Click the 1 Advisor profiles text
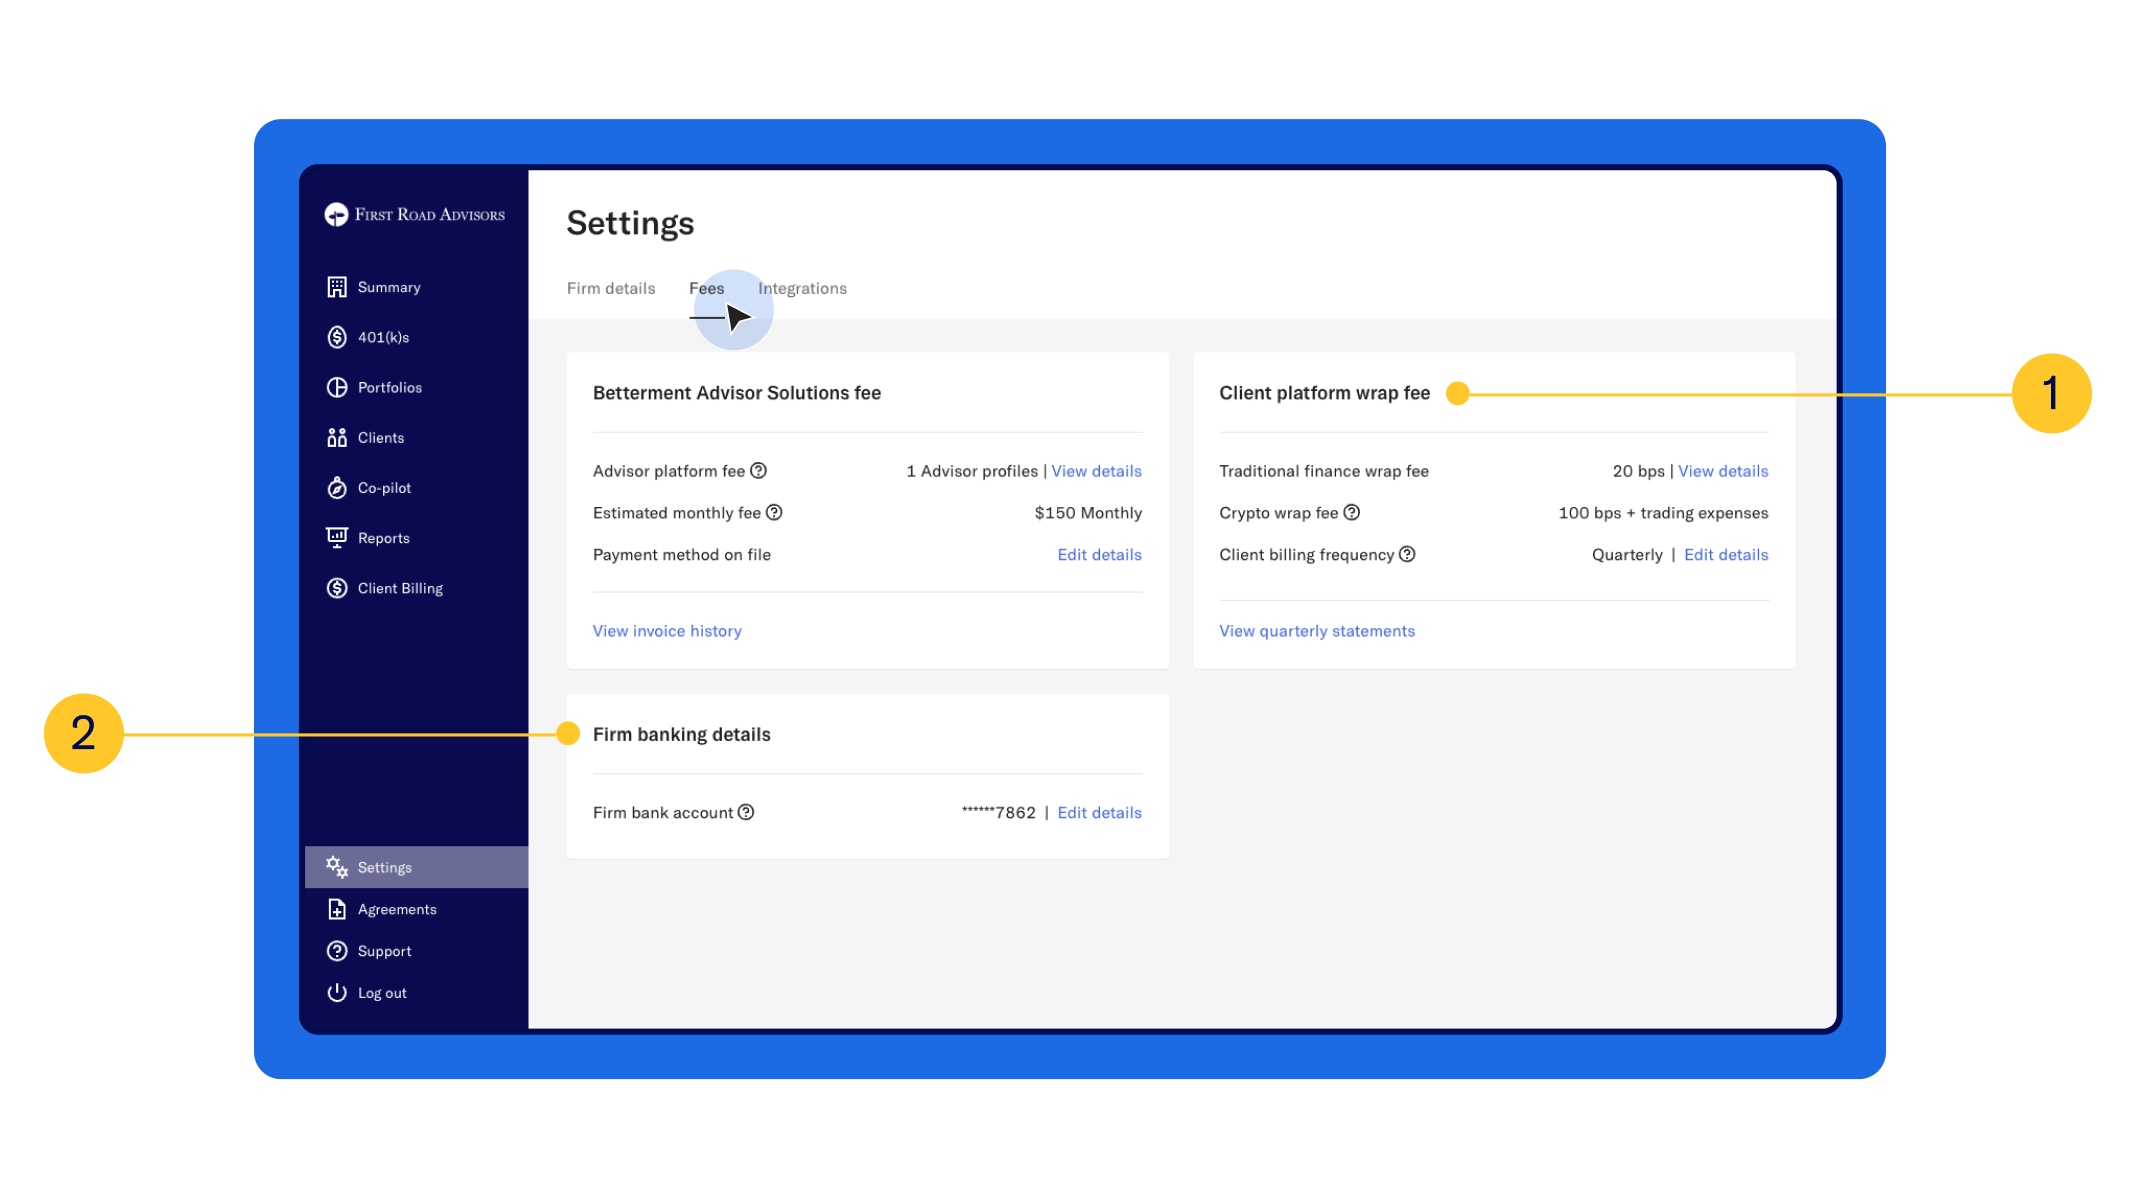This screenshot has width=2136, height=1200. click(972, 471)
